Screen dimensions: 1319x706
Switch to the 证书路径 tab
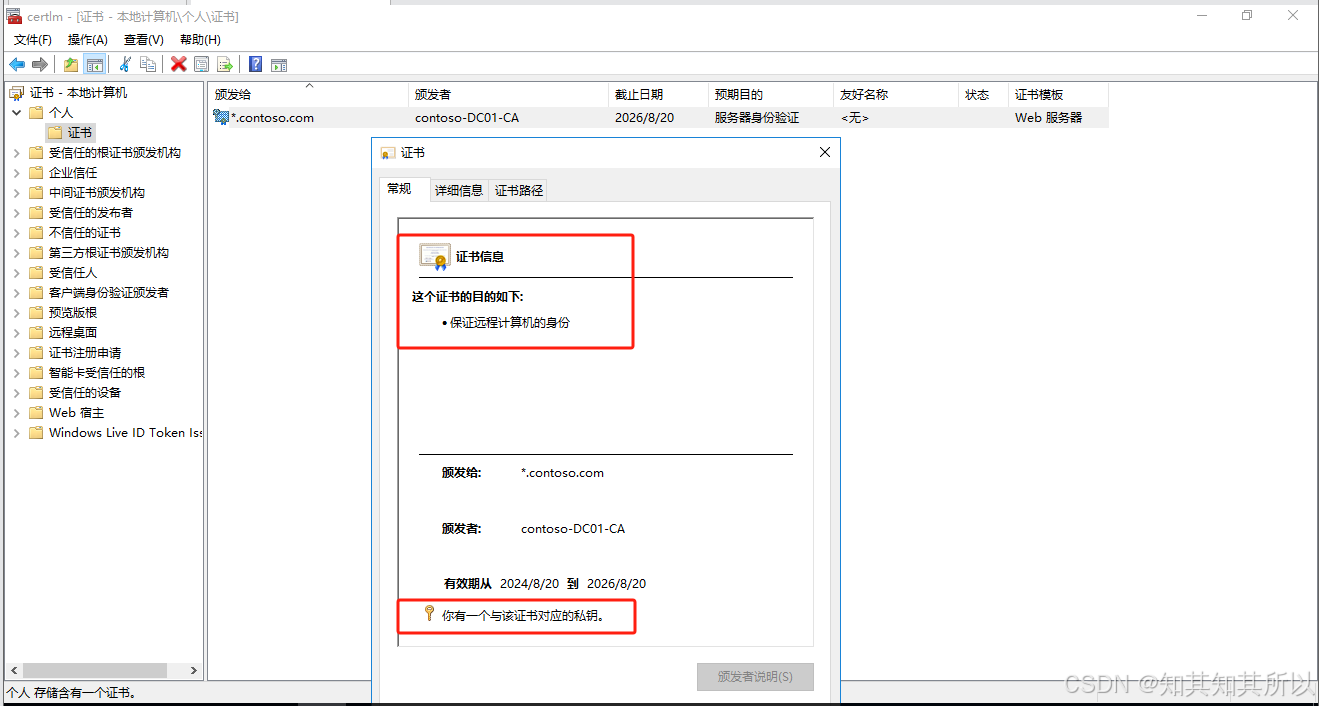click(x=519, y=190)
